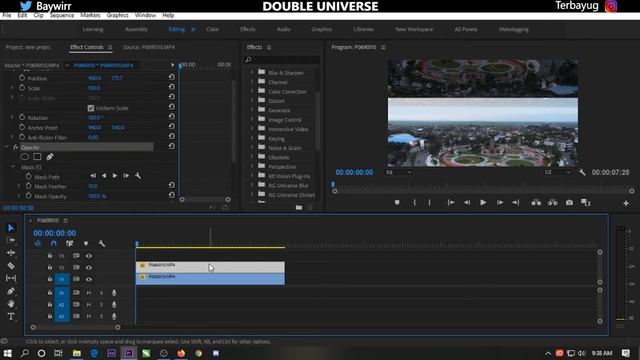Screen dimensions: 640x360
Task: Open File Explorer from the Windows taskbar
Action: [77, 353]
